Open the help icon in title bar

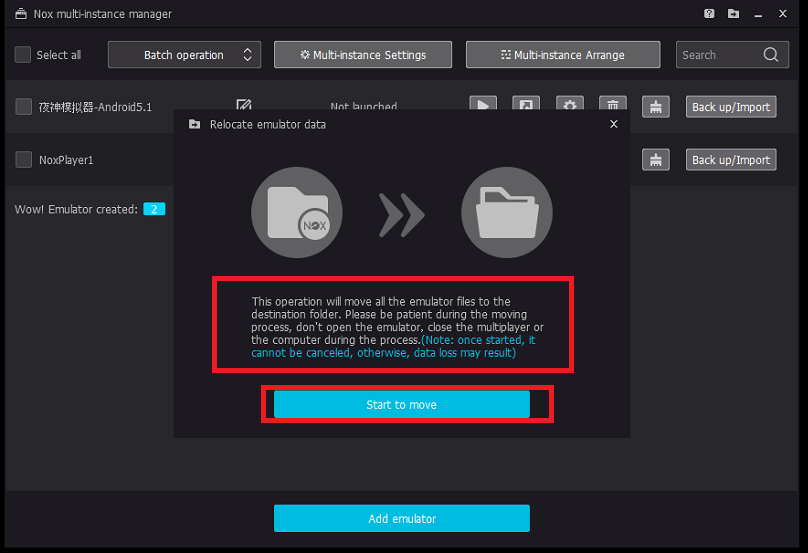[x=709, y=14]
